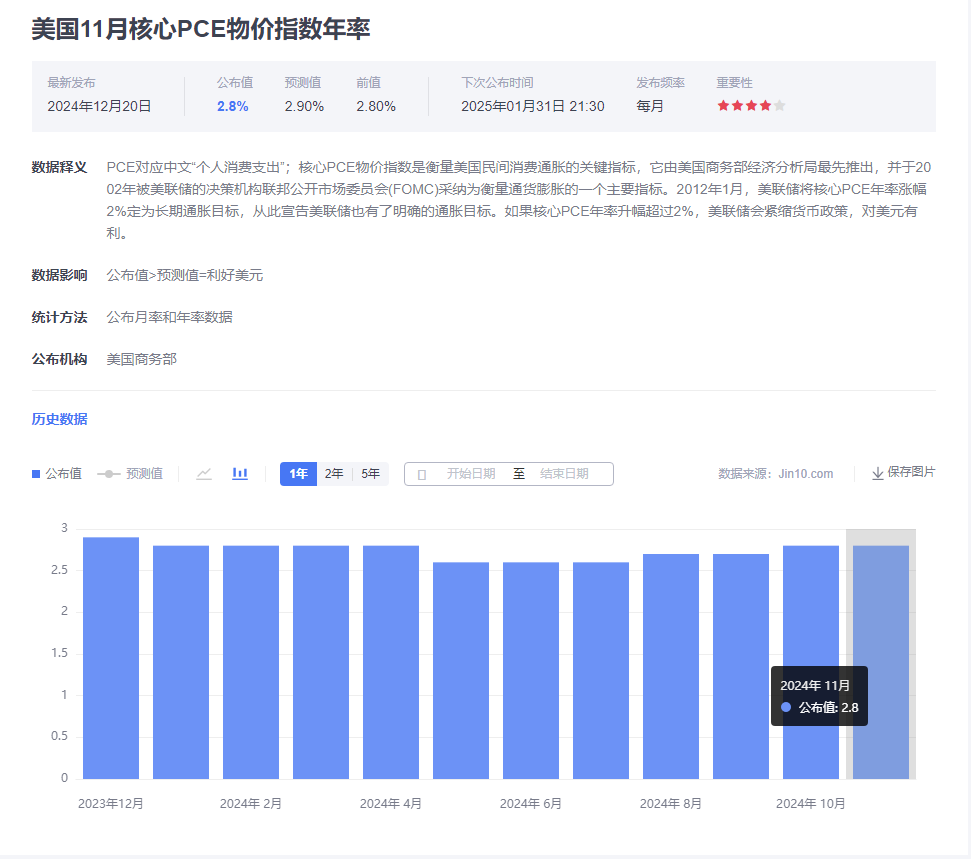Click the 2024年 6月 bar in chart
Image resolution: width=971 pixels, height=859 pixels.
(531, 670)
